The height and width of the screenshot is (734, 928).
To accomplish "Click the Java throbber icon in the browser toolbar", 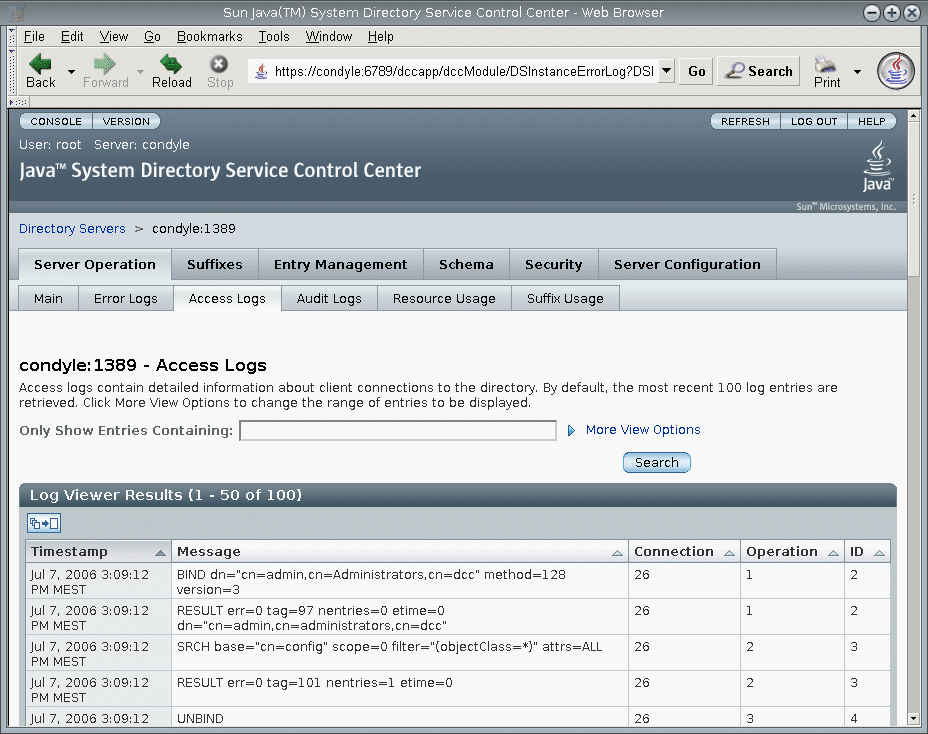I will click(895, 71).
